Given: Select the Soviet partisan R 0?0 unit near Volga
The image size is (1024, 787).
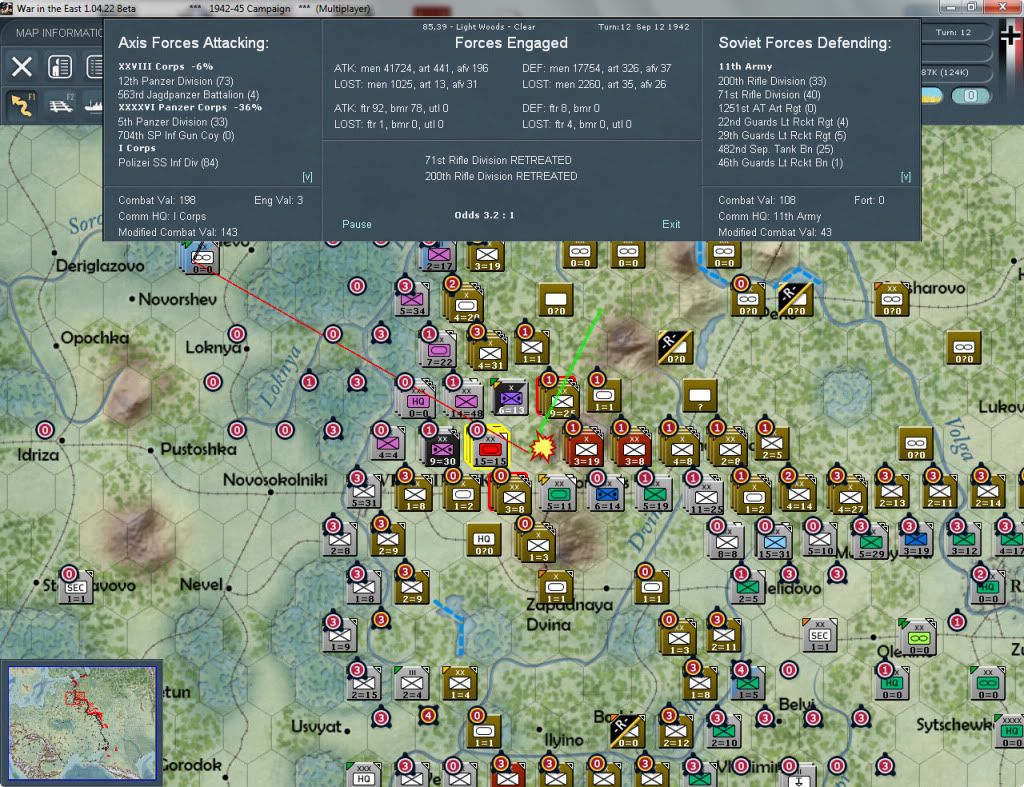Looking at the screenshot, I should coord(795,299).
